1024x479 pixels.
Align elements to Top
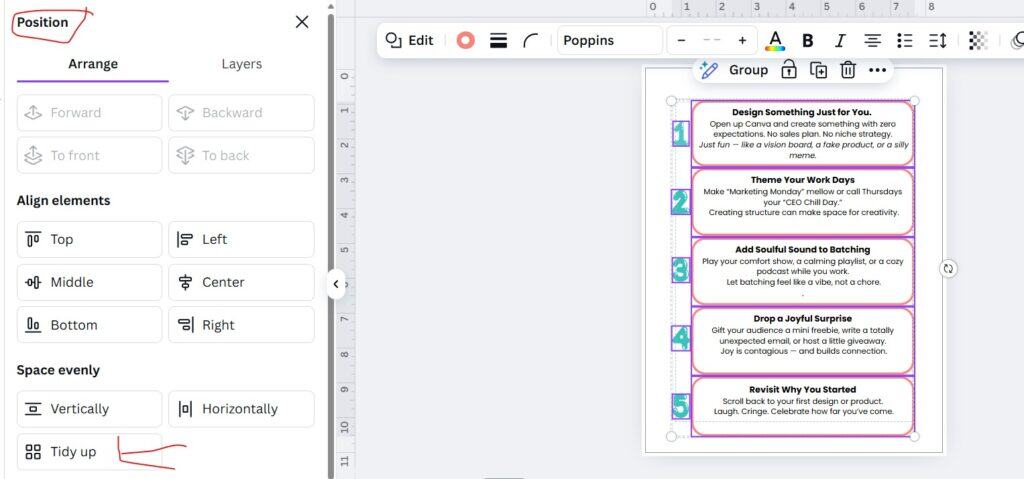(x=89, y=239)
